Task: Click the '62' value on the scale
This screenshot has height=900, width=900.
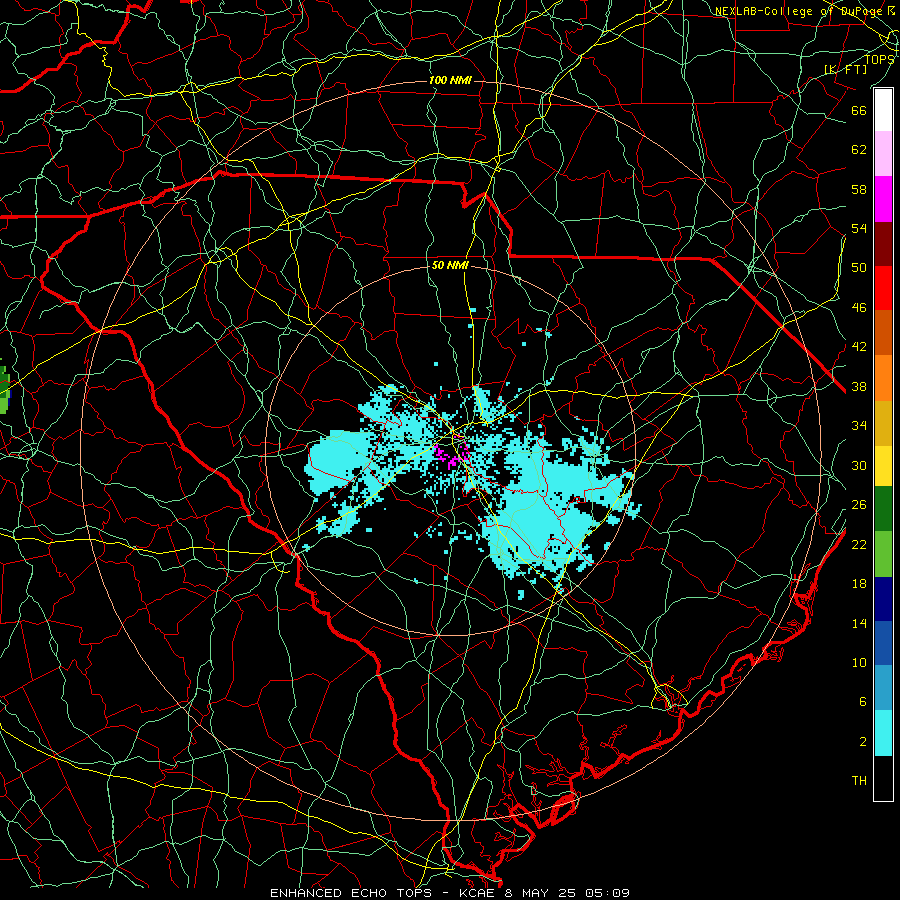Action: coord(859,150)
